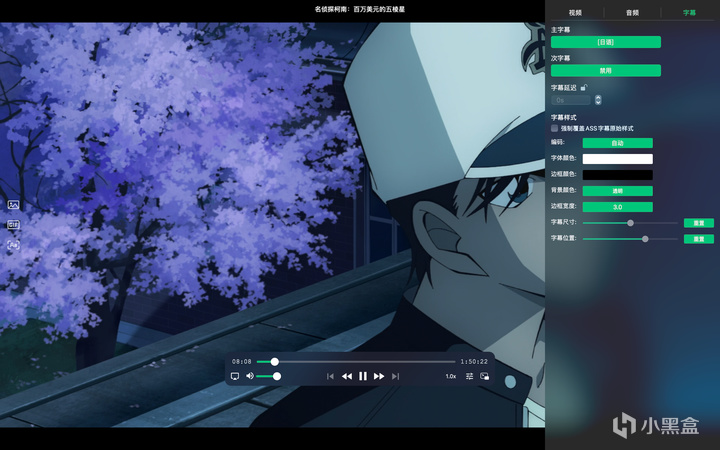Rewind the video
Image resolution: width=720 pixels, height=450 pixels.
(347, 377)
